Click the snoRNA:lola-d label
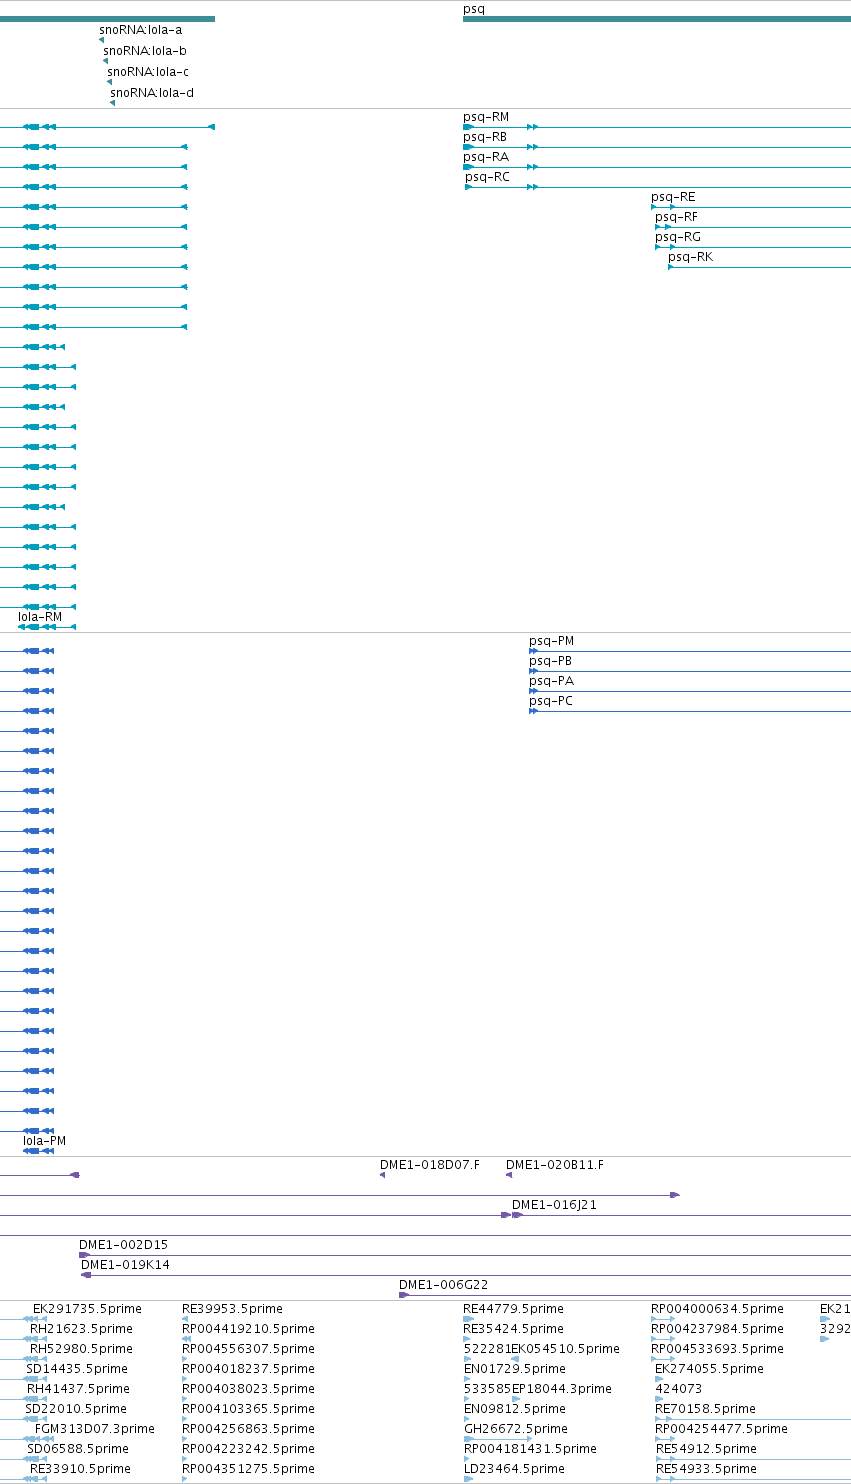Image resolution: width=851 pixels, height=1484 pixels. point(152,93)
